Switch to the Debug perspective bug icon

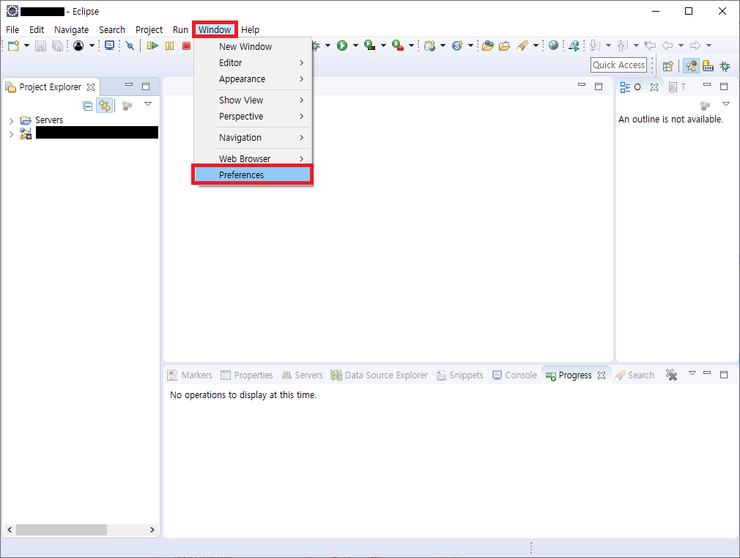724,66
